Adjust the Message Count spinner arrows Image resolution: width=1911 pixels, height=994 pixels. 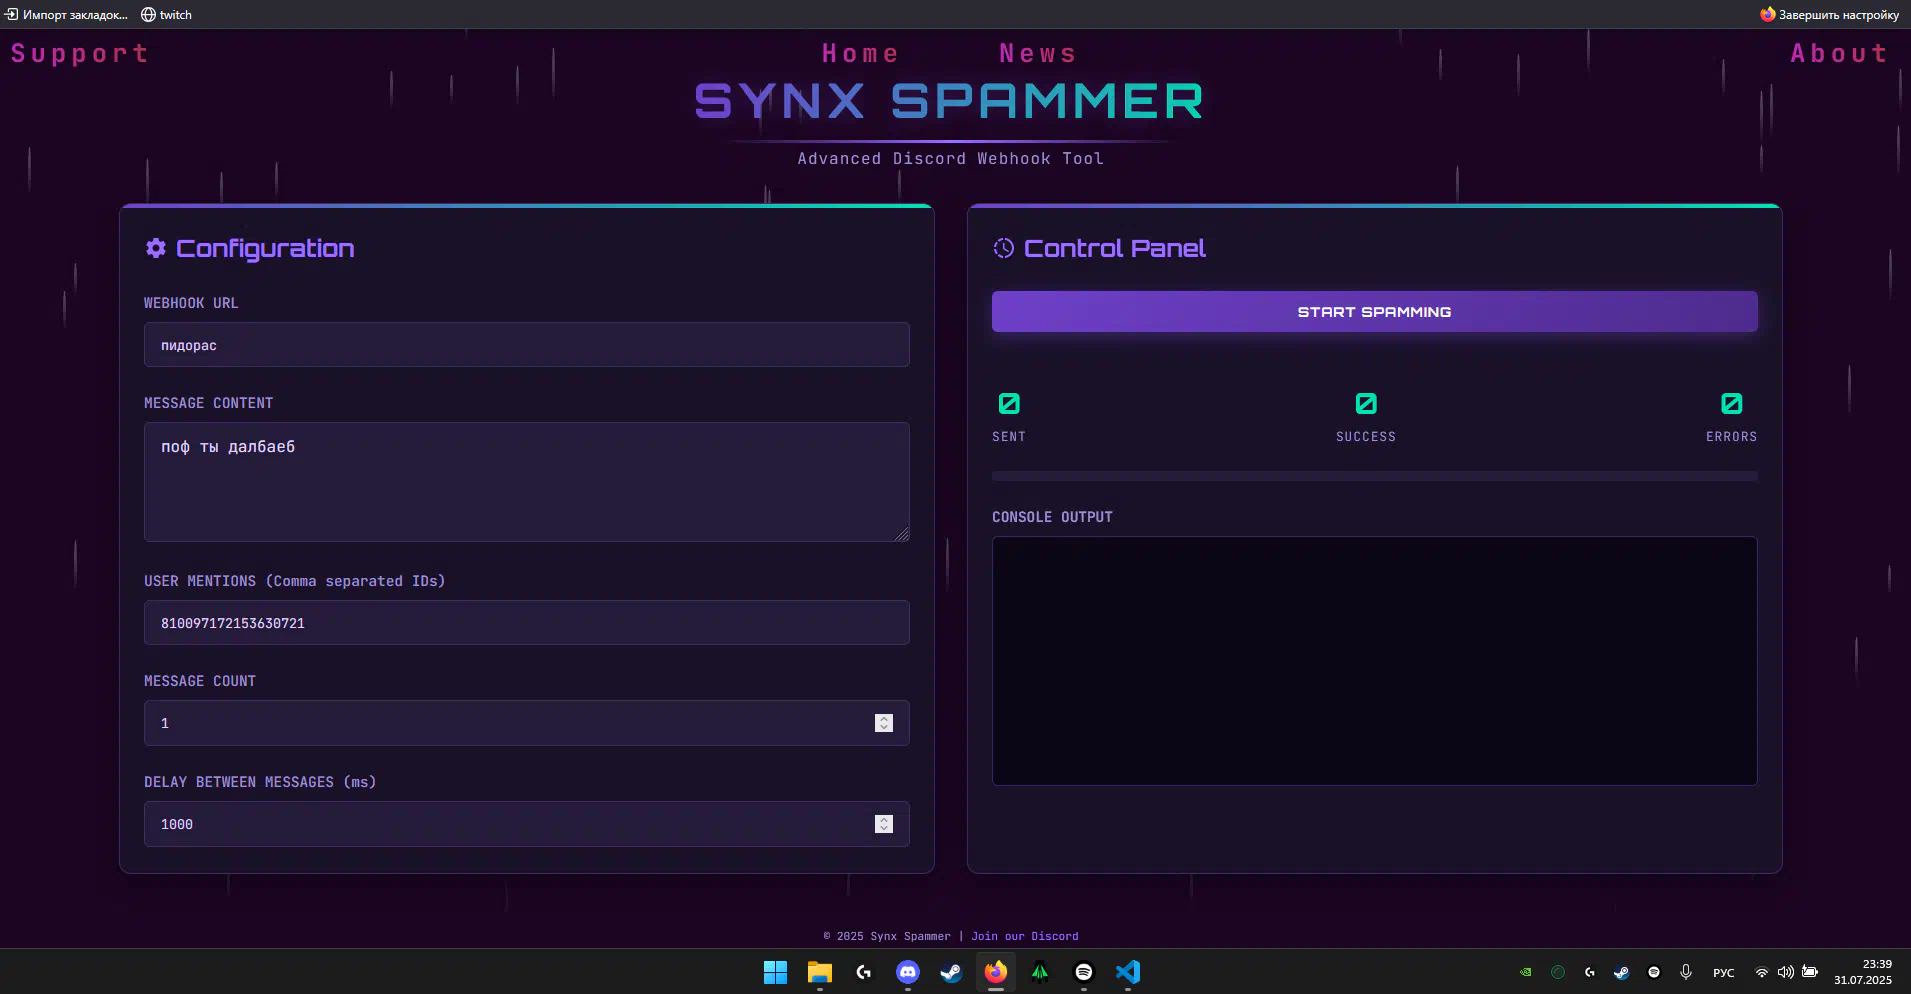(x=884, y=723)
